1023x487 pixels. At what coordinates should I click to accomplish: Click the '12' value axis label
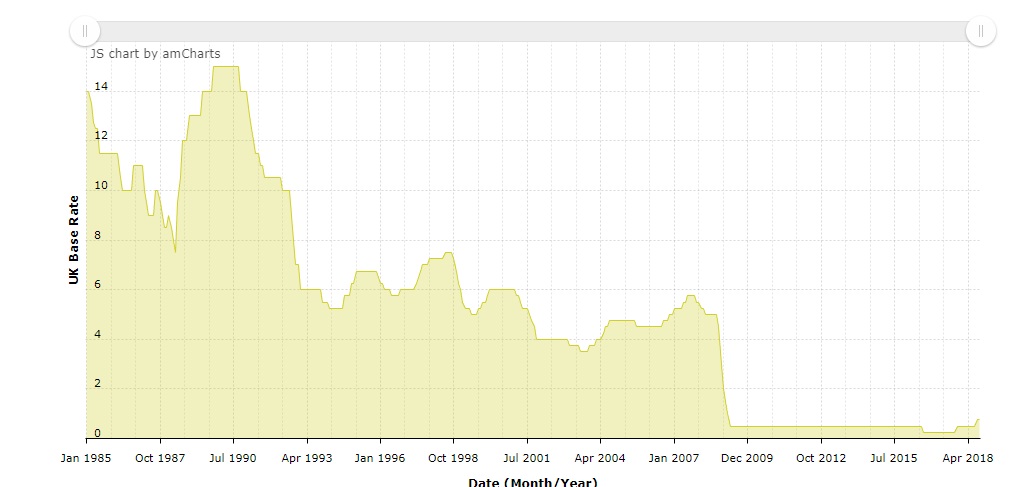tap(100, 136)
